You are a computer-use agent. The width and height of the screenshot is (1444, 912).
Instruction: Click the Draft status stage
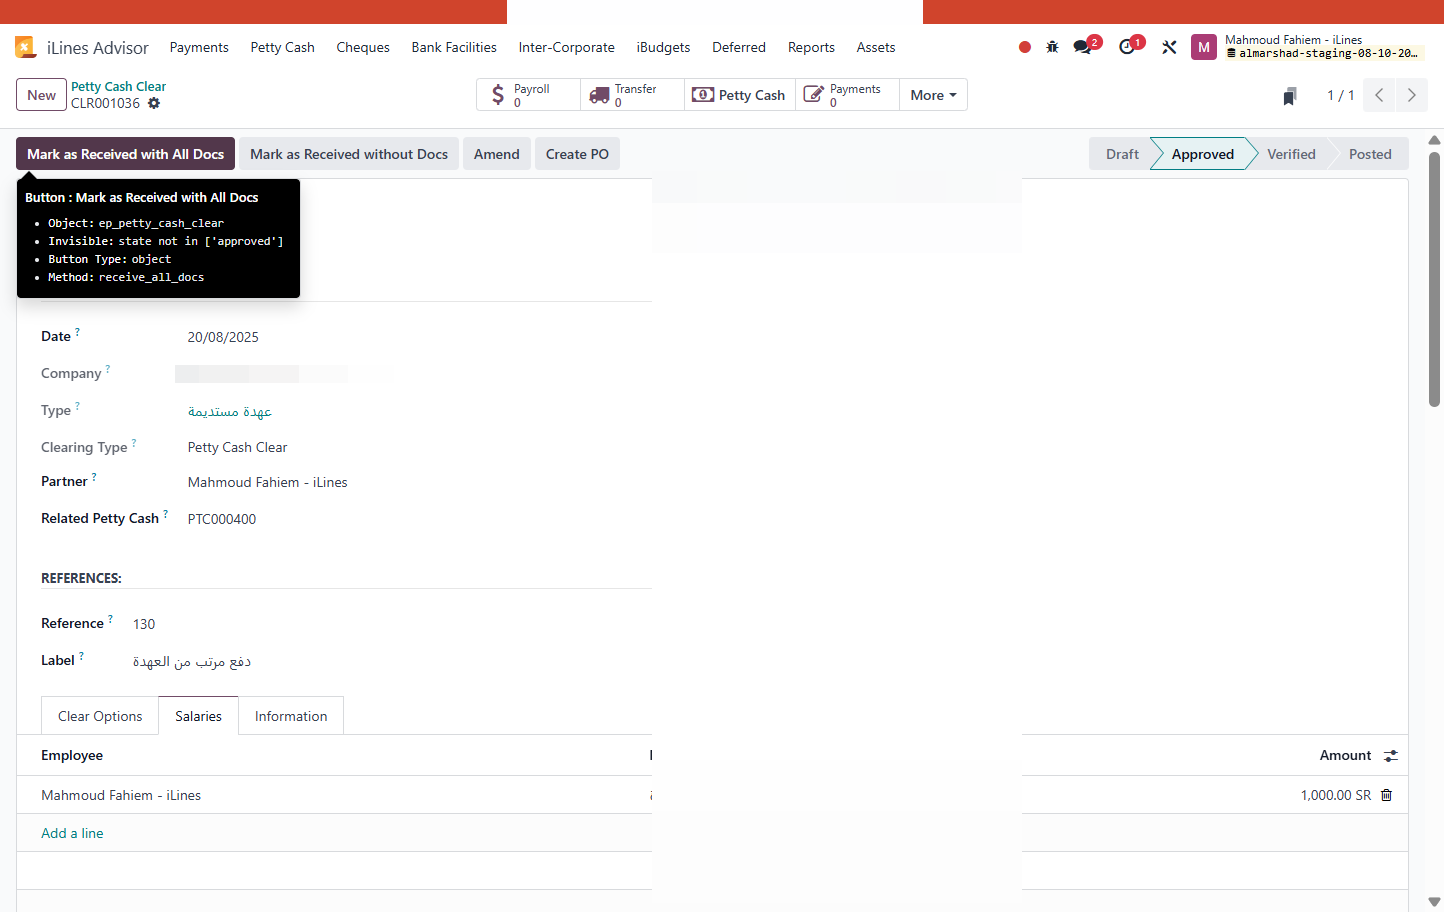(x=1122, y=154)
